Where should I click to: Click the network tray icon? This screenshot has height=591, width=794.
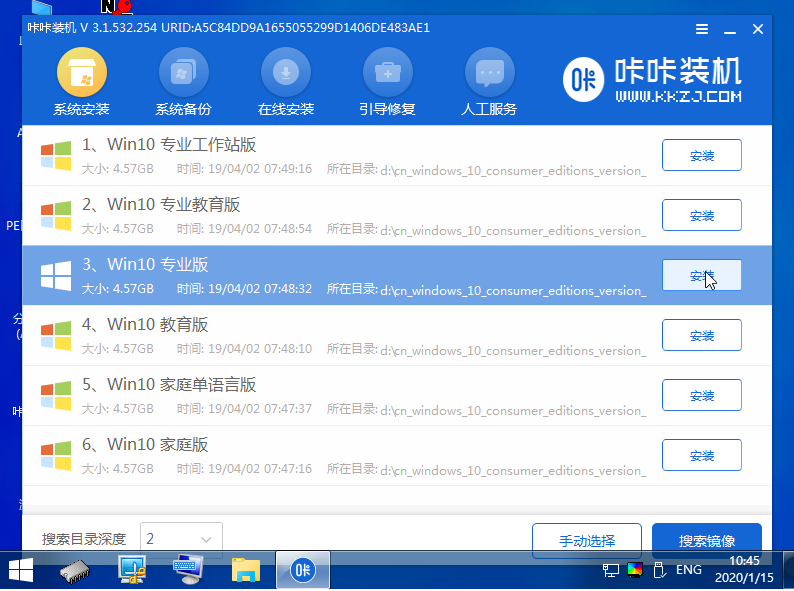click(x=611, y=570)
